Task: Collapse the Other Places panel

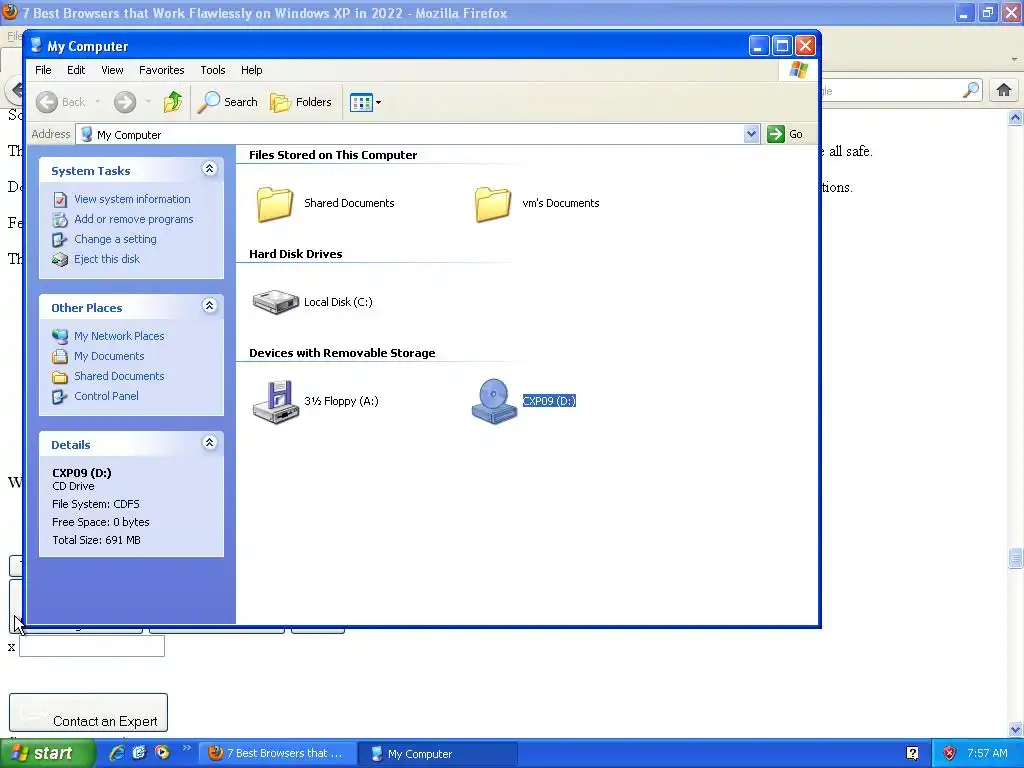Action: tap(210, 306)
